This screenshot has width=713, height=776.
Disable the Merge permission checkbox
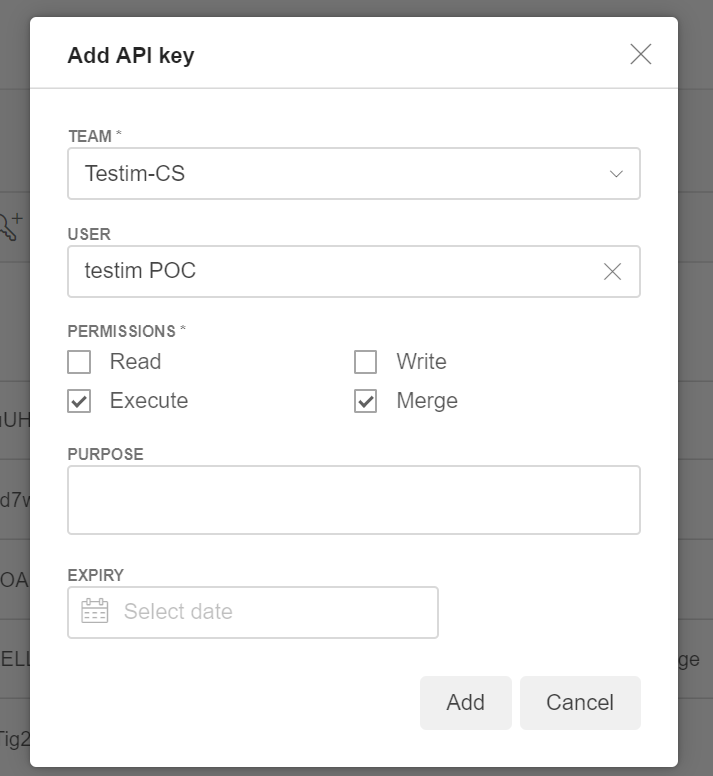pos(366,401)
